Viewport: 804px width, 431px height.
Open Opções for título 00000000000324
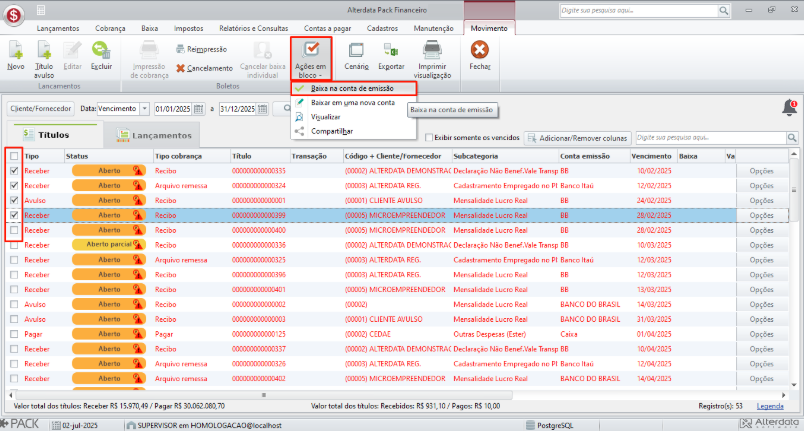[761, 186]
